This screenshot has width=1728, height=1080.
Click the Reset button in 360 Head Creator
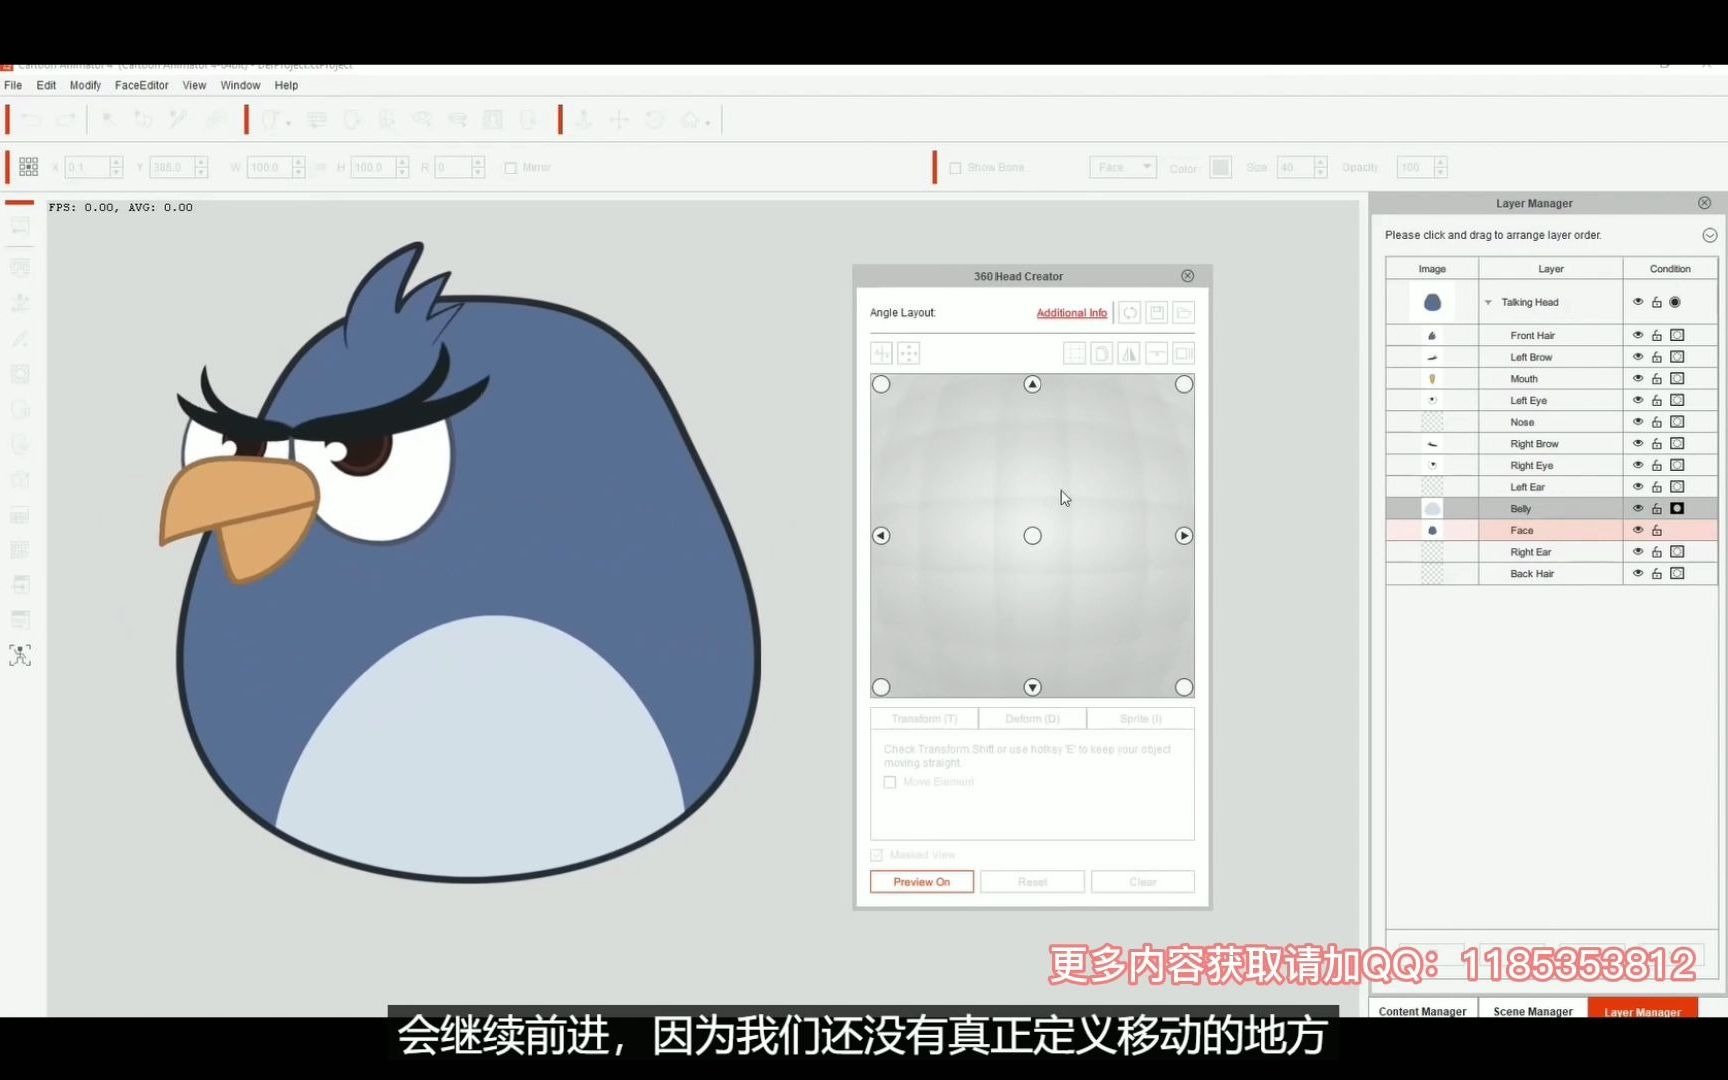point(1033,882)
